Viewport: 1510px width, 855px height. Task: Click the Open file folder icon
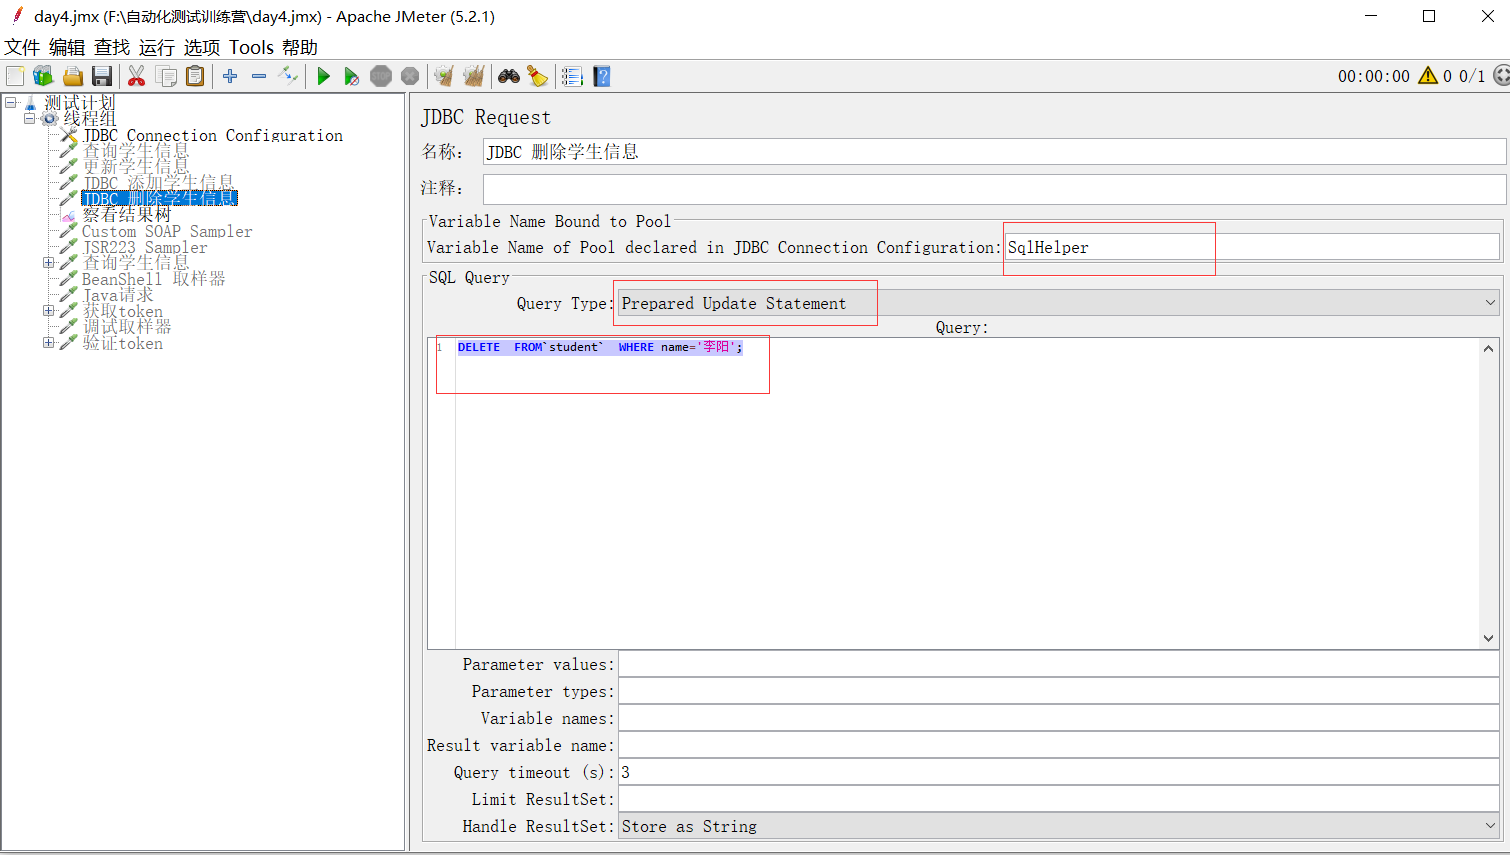tap(73, 76)
